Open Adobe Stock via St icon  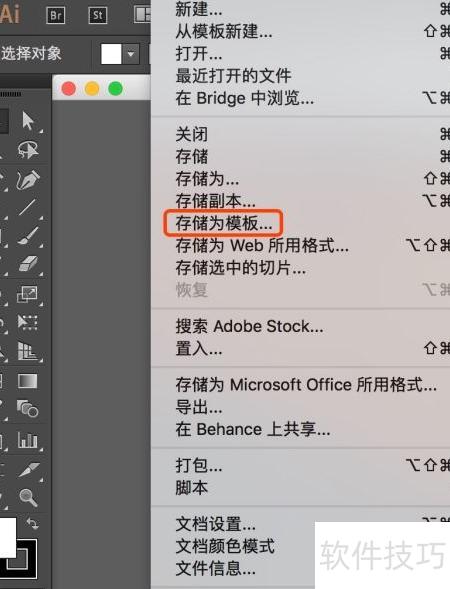98,15
